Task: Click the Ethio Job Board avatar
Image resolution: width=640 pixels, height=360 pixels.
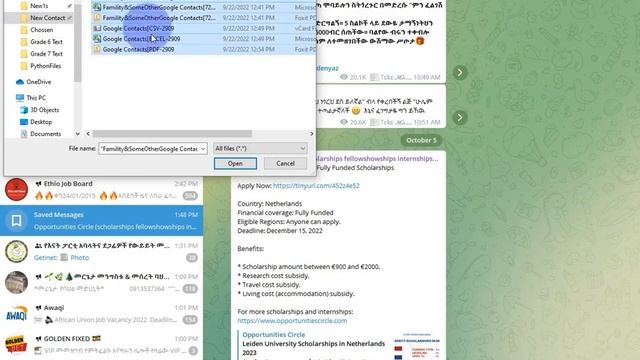Action: point(16,190)
